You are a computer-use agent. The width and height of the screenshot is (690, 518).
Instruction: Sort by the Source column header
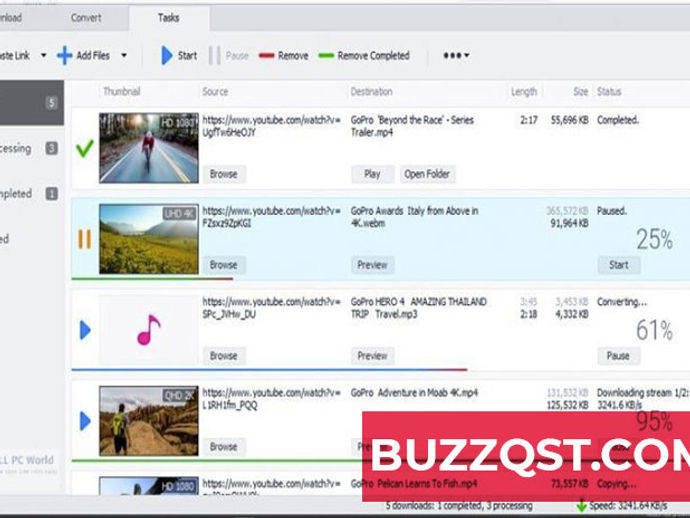pos(215,92)
